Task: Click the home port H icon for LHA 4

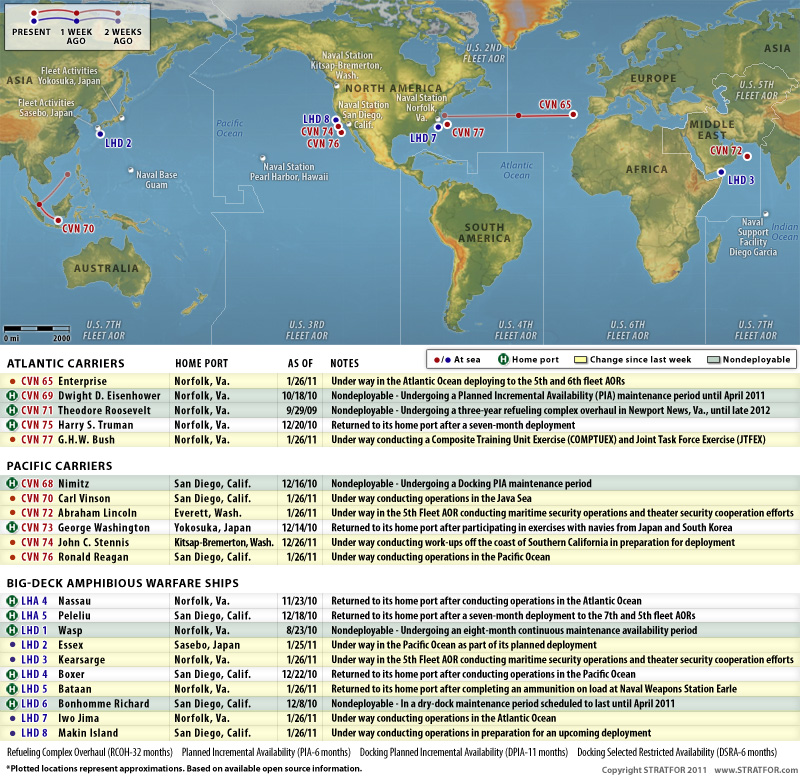Action: click(x=12, y=600)
